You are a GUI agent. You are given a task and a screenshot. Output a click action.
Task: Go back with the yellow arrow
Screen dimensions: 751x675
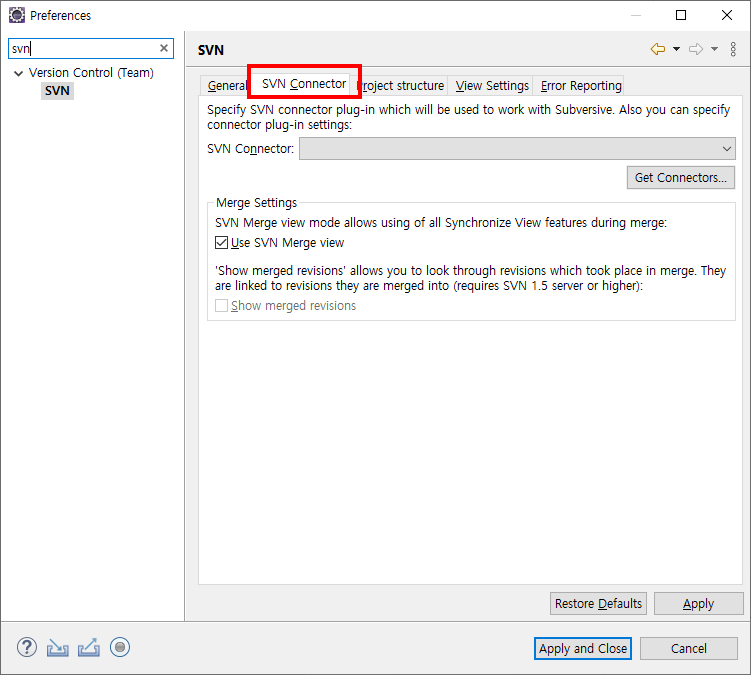[658, 49]
